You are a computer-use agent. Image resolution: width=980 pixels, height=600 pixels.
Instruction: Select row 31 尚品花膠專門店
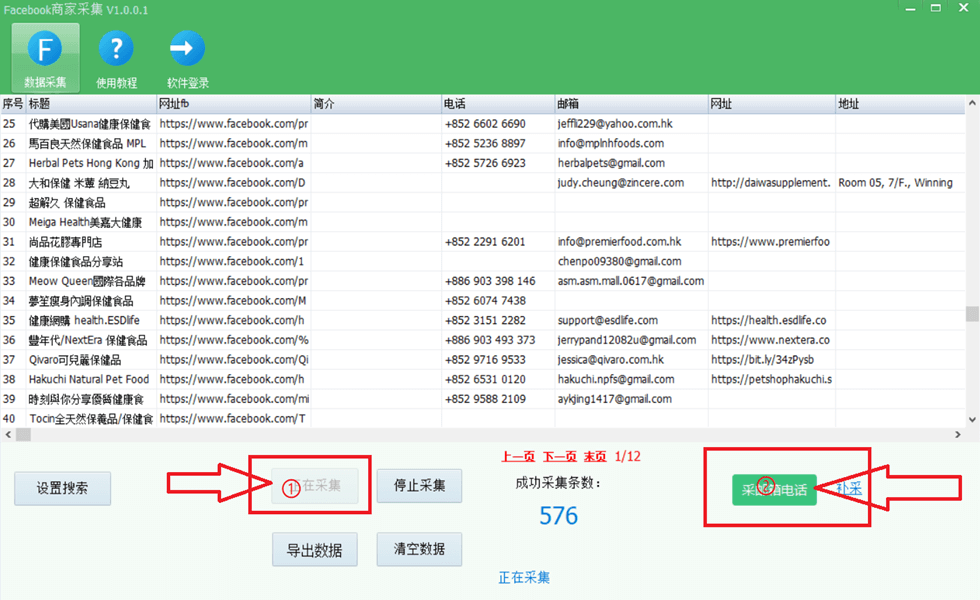[x=482, y=242]
